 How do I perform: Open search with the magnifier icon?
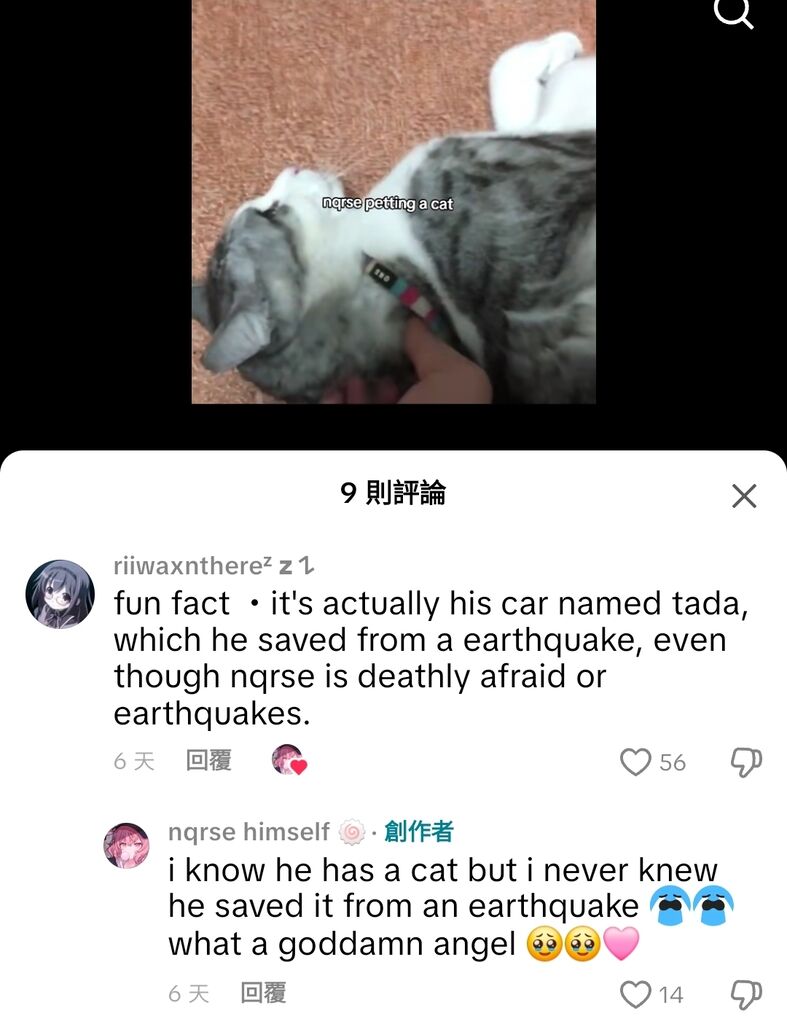coord(734,13)
